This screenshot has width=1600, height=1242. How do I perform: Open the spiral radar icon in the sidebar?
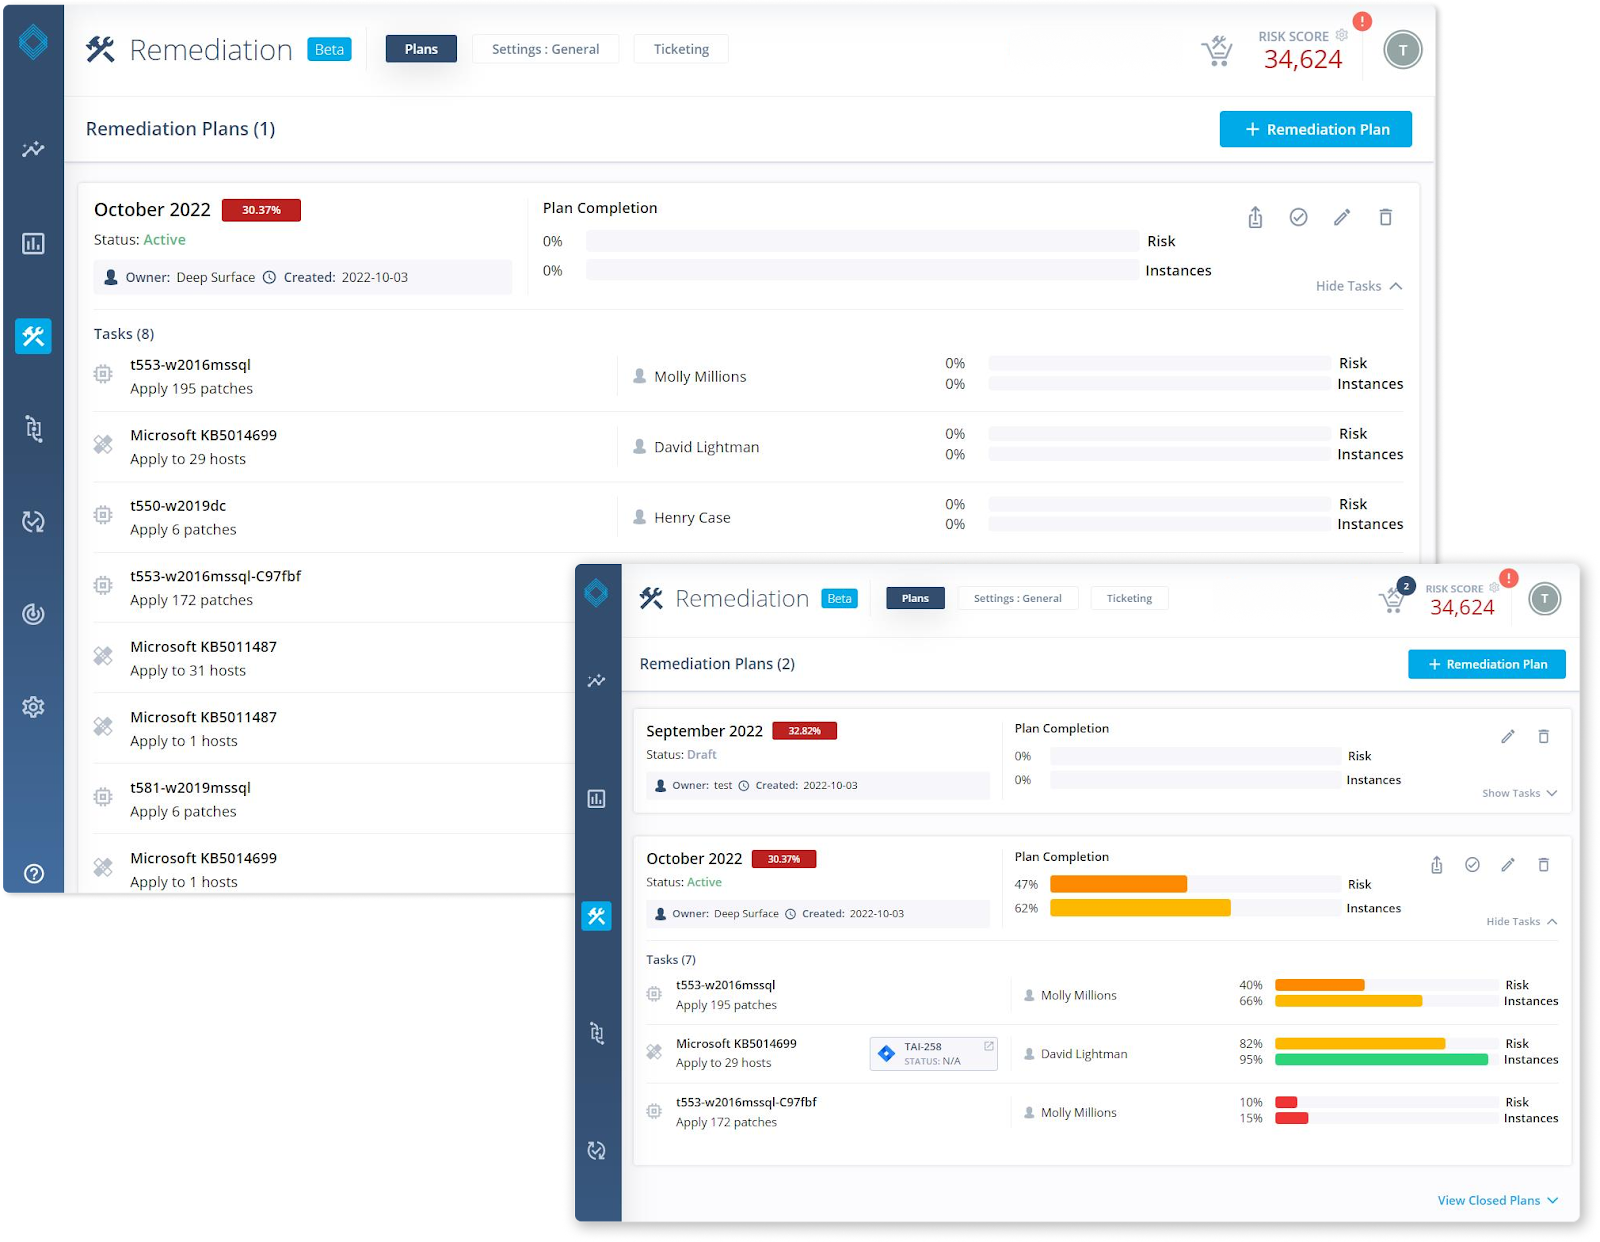click(x=33, y=614)
